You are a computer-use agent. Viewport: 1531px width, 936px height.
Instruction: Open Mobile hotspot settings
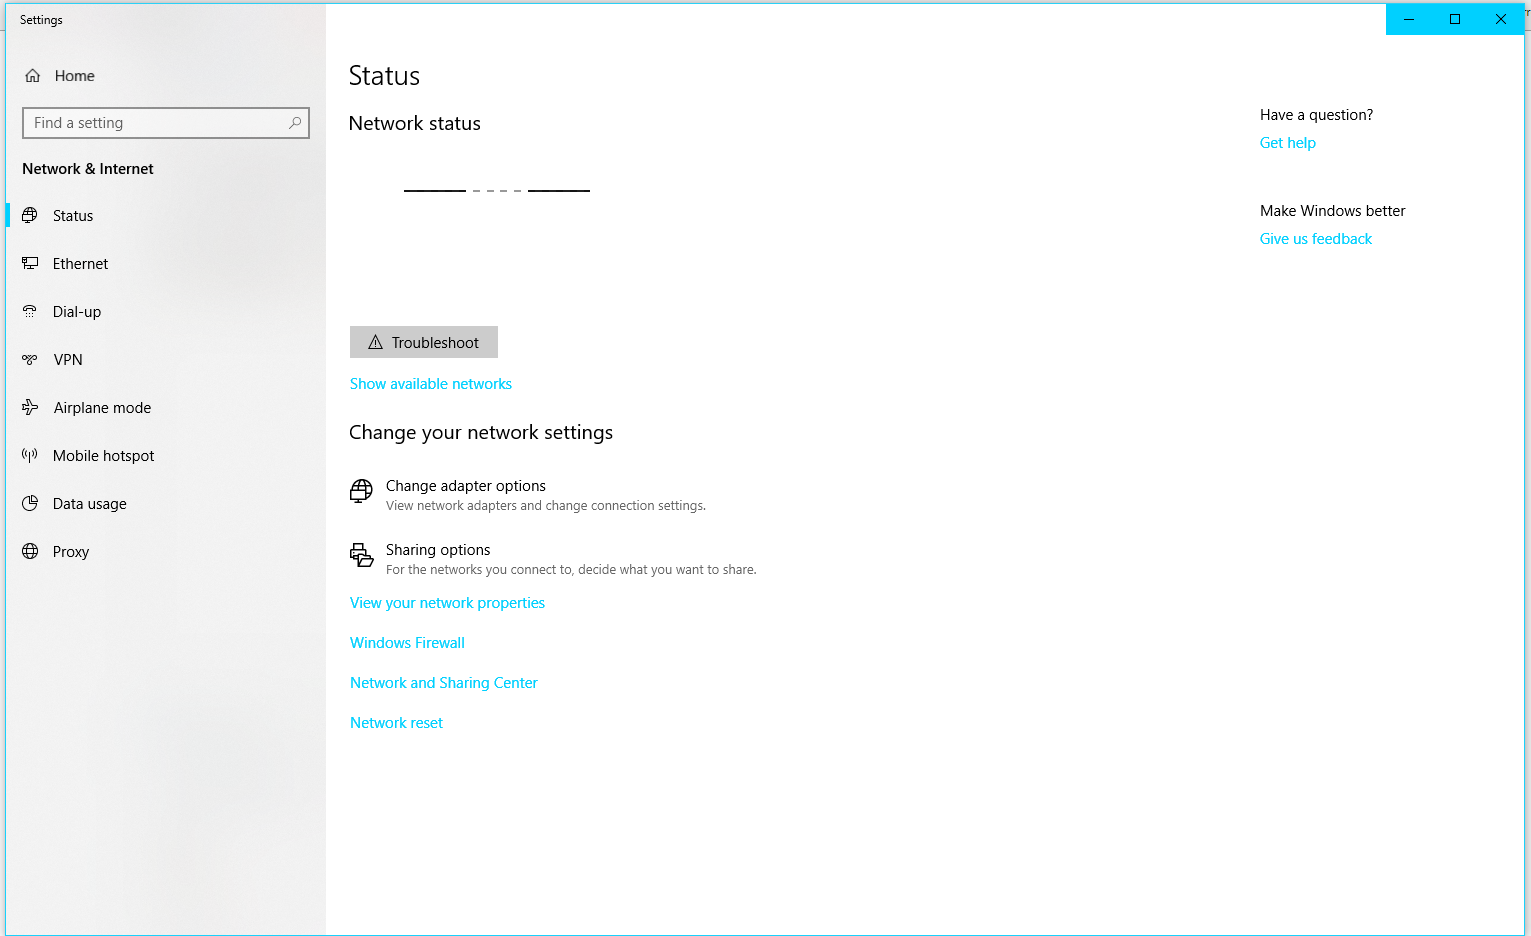(165, 456)
